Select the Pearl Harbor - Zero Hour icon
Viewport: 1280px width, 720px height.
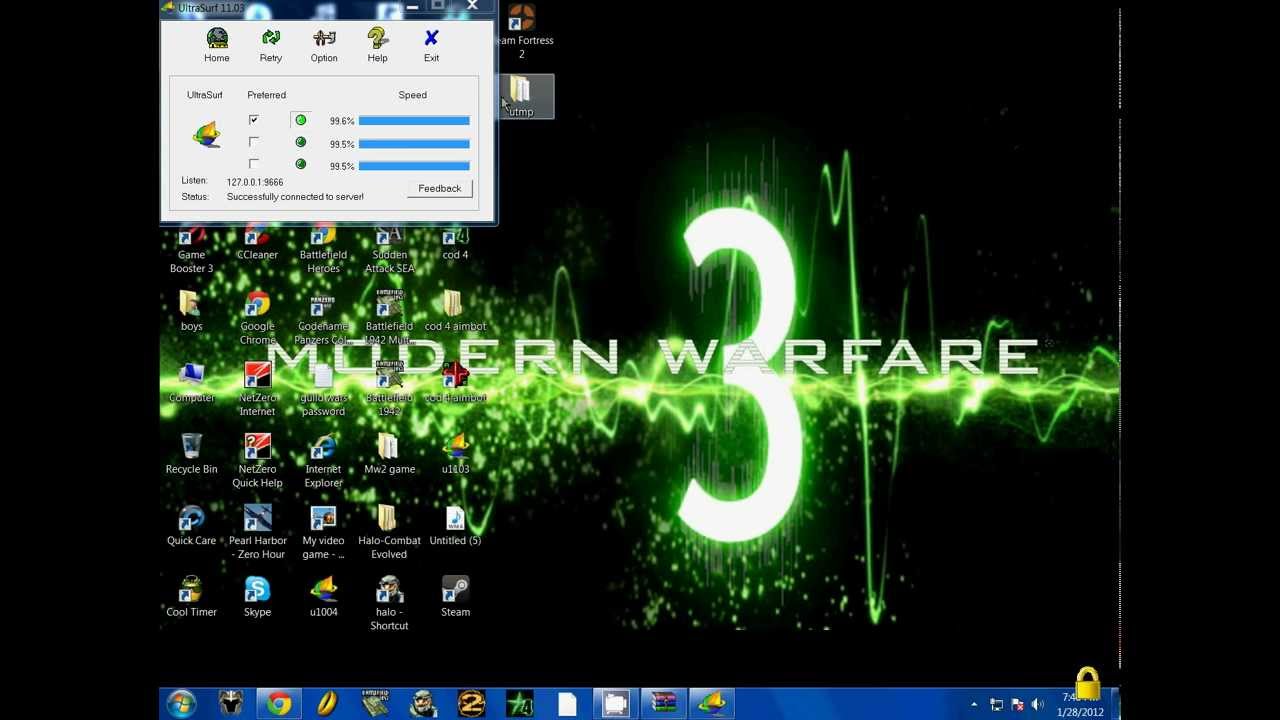click(x=257, y=533)
